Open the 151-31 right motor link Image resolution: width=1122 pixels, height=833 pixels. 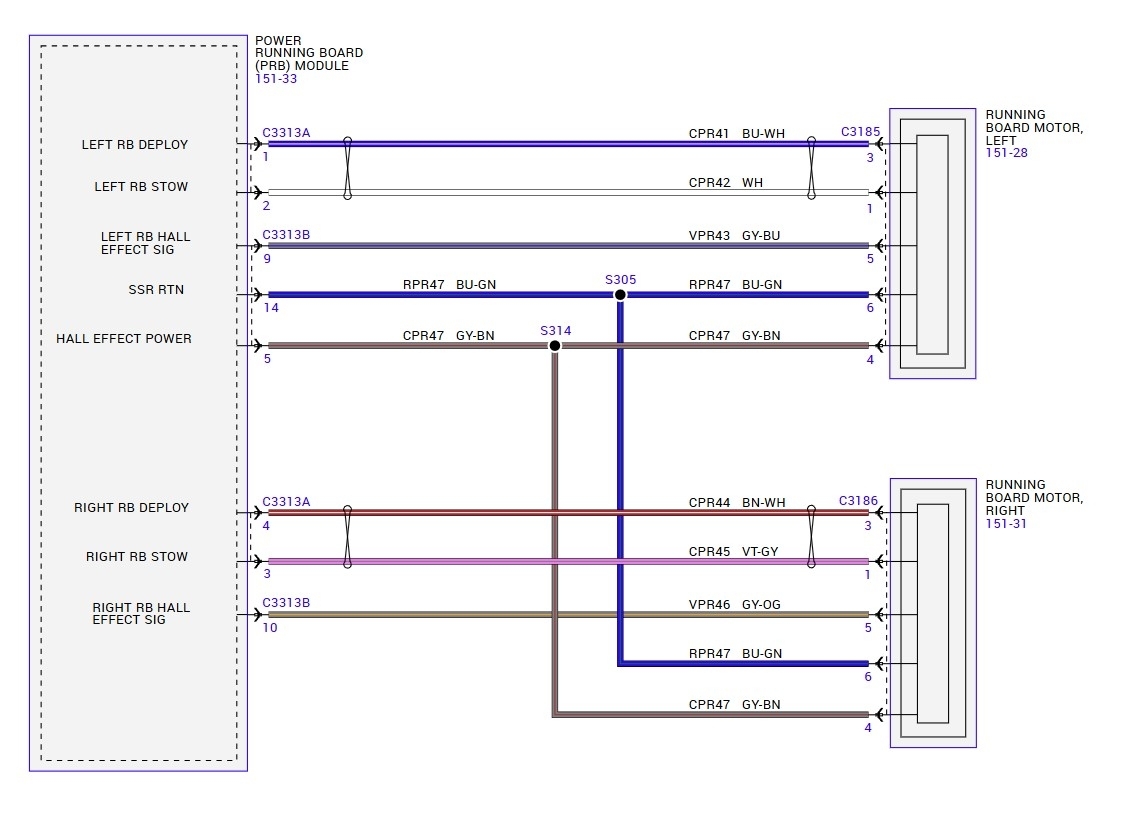[1006, 523]
